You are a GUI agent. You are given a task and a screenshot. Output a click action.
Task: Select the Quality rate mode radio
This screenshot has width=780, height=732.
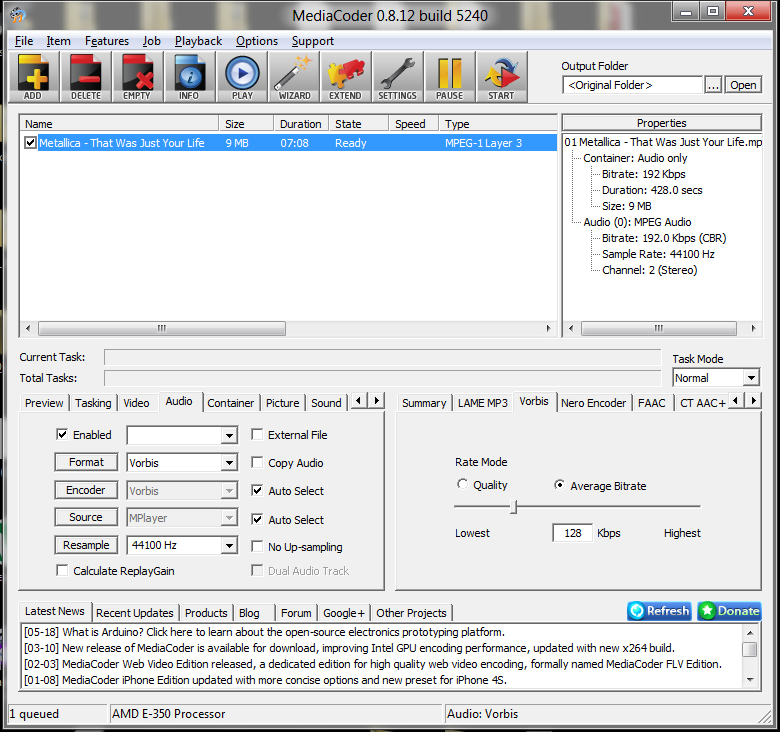(463, 484)
